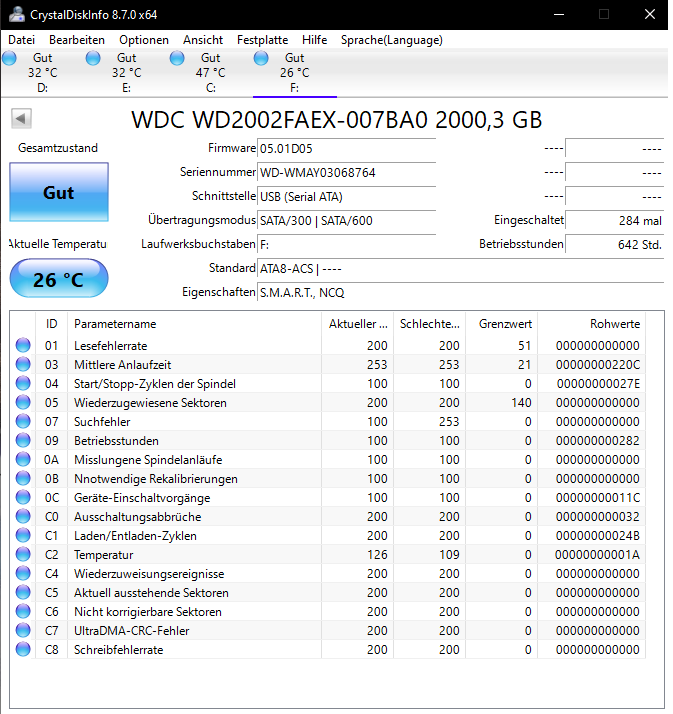Image resolution: width=673 pixels, height=714 pixels.
Task: Open the Bearbeiten menu
Action: [77, 40]
